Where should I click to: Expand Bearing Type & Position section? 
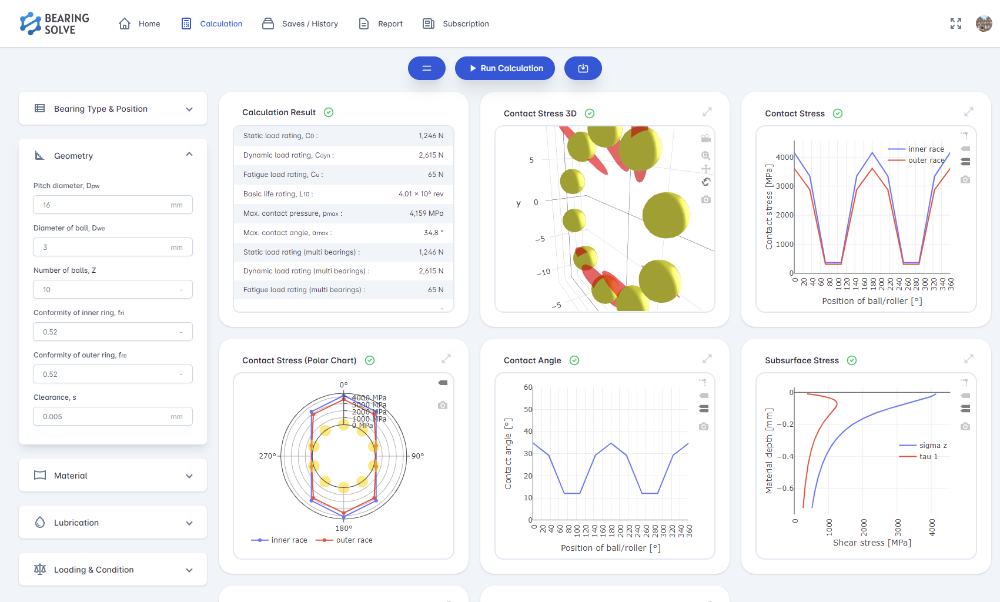click(x=113, y=109)
